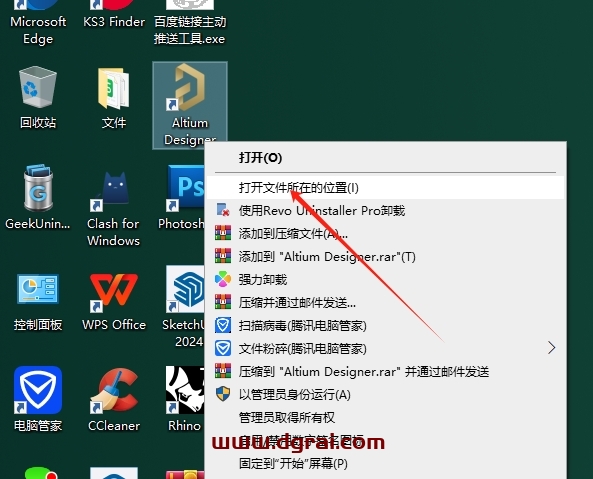This screenshot has height=479, width=593.
Task: Choose 固定到"开始"屏幕(P) entry
Action: coord(385,463)
